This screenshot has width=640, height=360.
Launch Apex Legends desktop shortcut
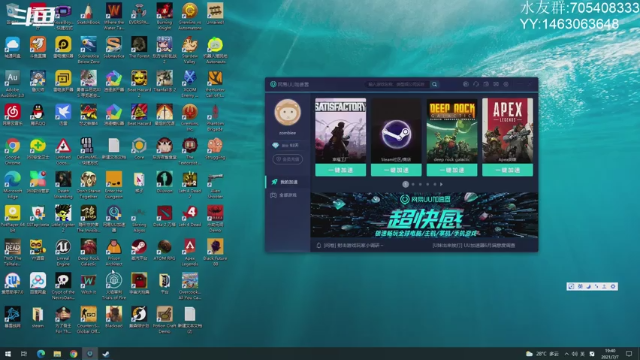click(189, 253)
